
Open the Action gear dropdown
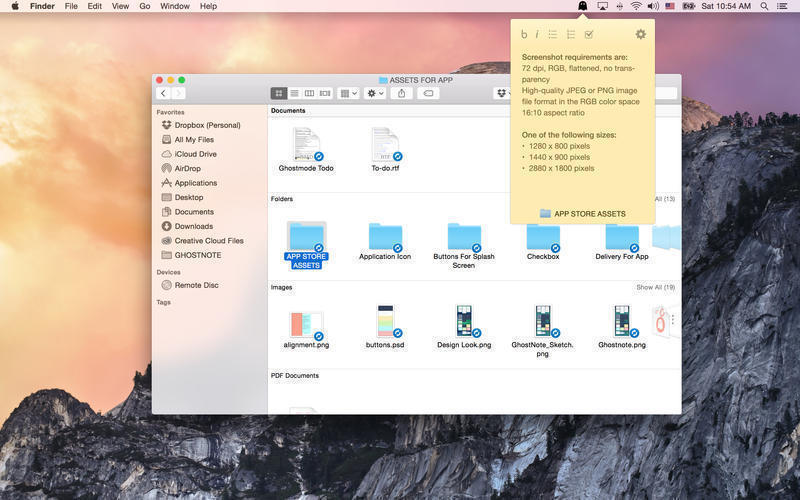(375, 93)
